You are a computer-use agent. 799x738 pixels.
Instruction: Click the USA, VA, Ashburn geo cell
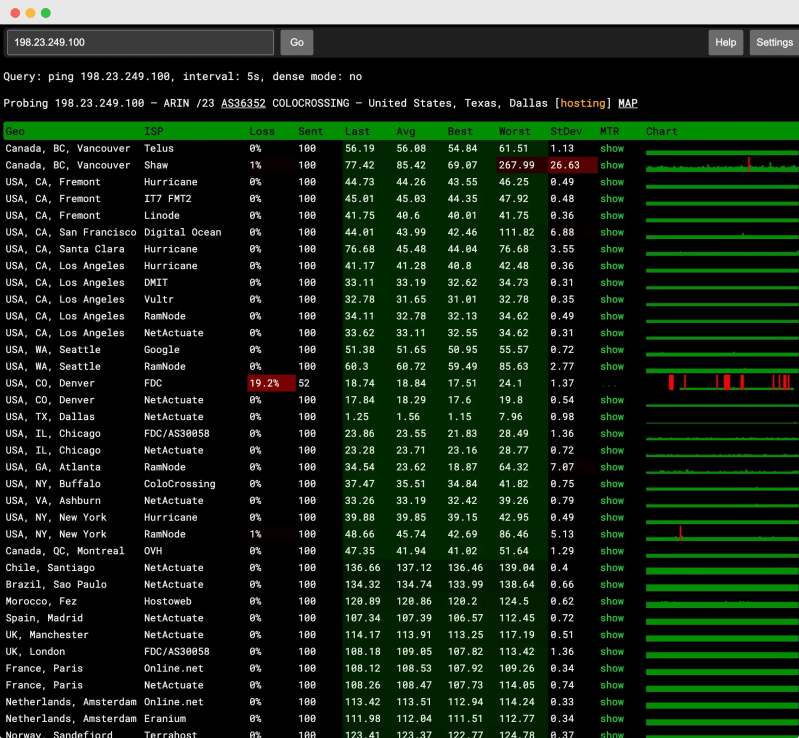pos(53,500)
